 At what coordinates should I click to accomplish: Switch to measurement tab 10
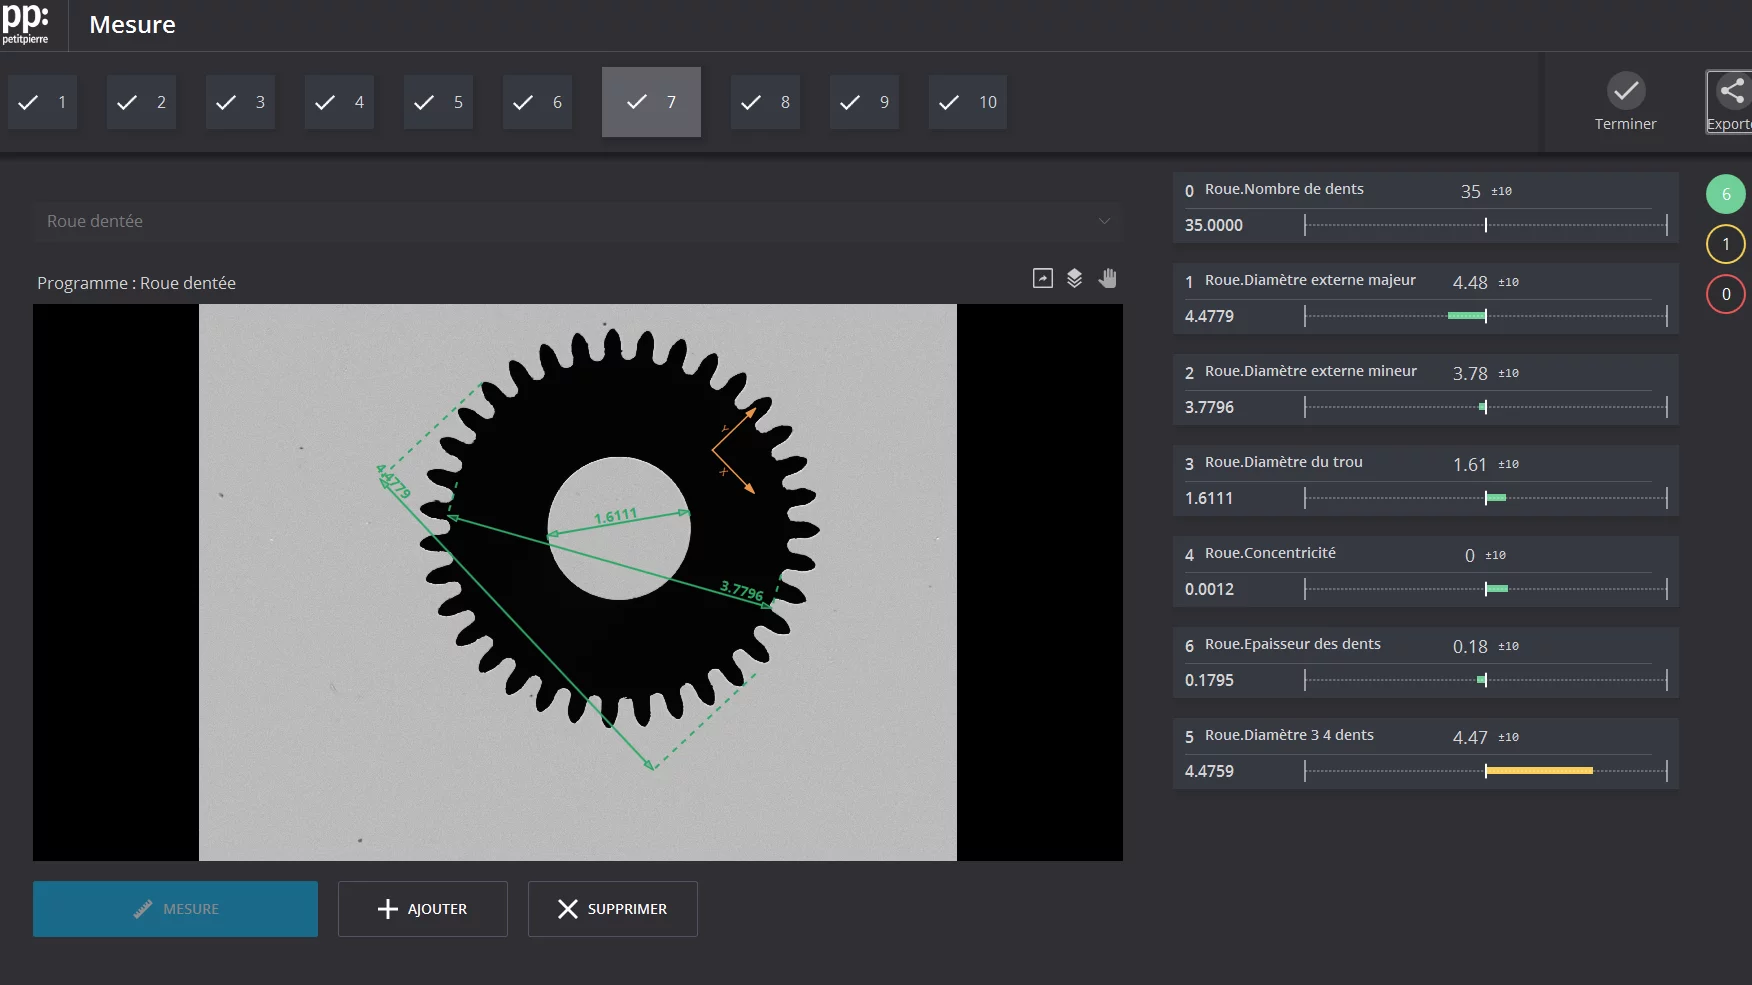(x=967, y=102)
